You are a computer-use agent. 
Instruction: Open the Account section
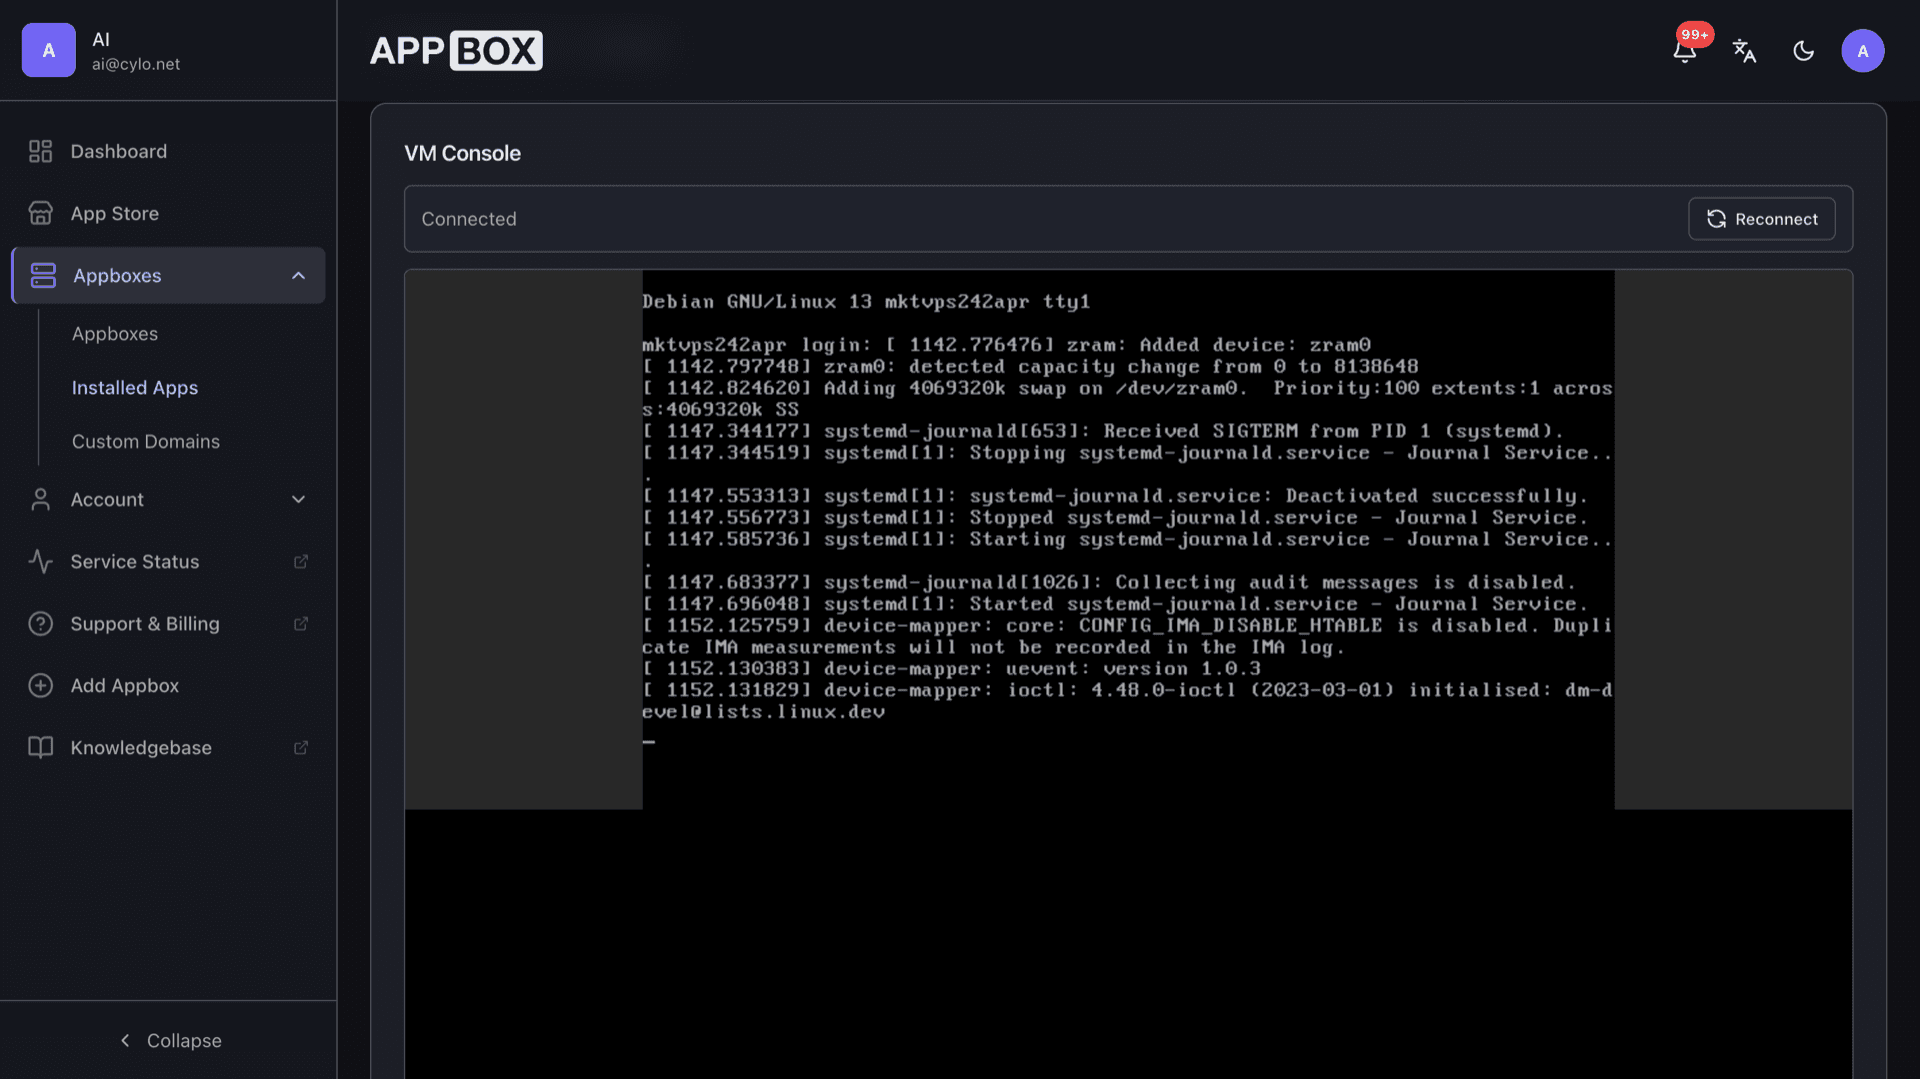(168, 499)
